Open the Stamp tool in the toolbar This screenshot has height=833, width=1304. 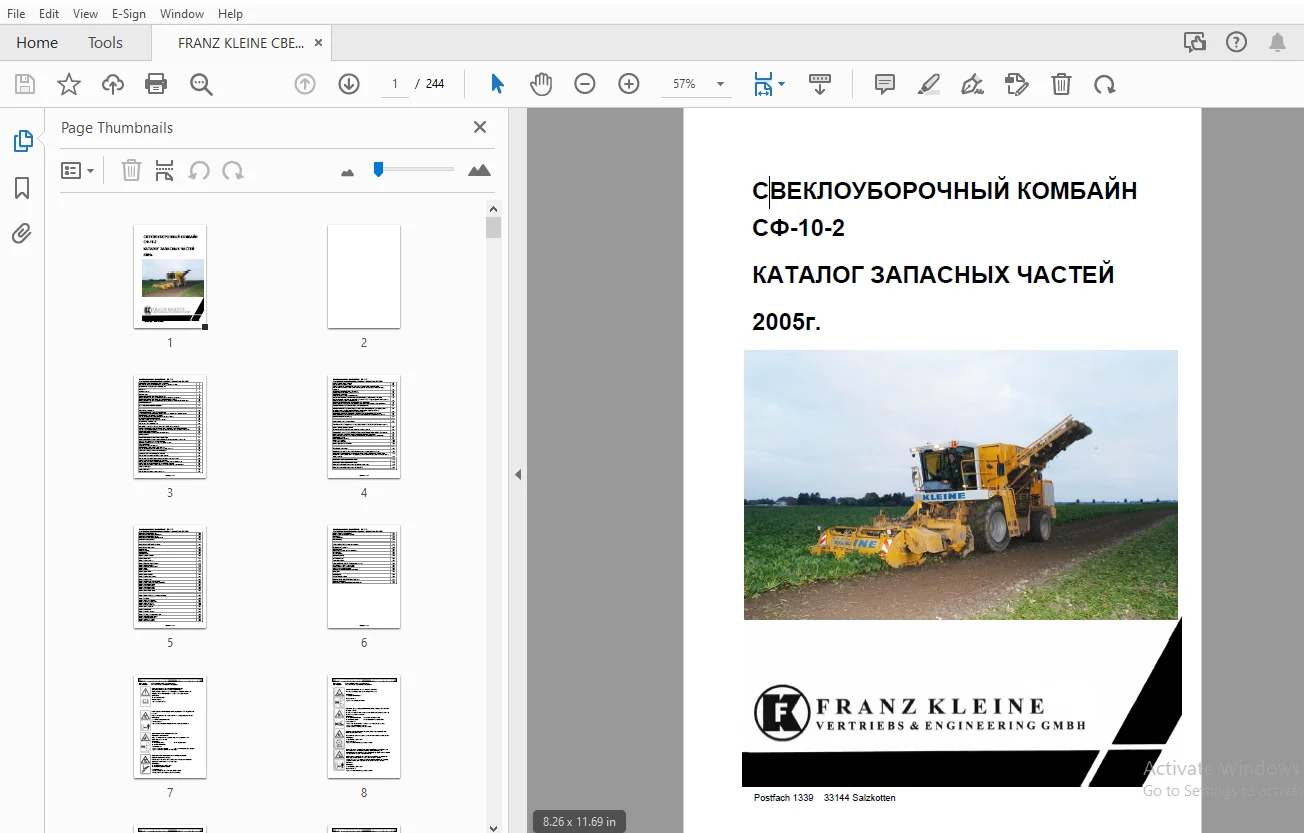(1017, 84)
